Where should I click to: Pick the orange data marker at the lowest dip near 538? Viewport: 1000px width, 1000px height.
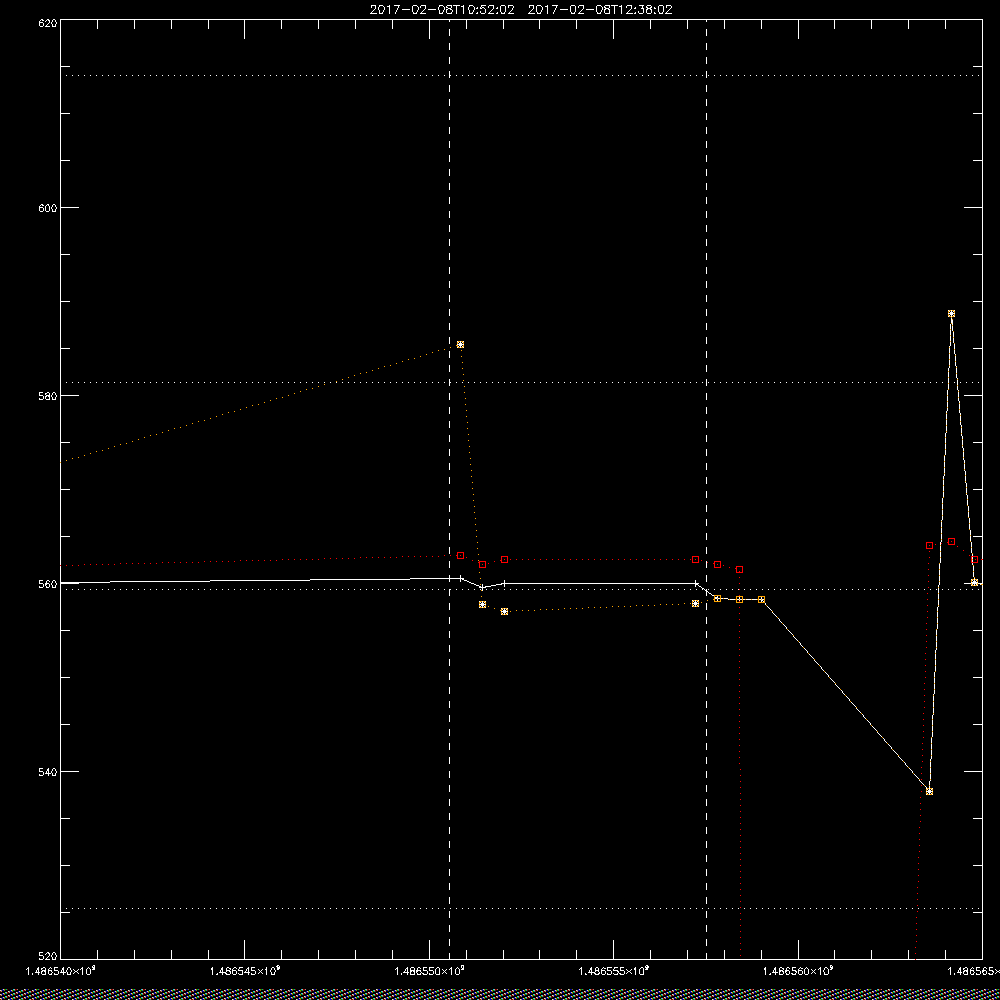pos(929,791)
